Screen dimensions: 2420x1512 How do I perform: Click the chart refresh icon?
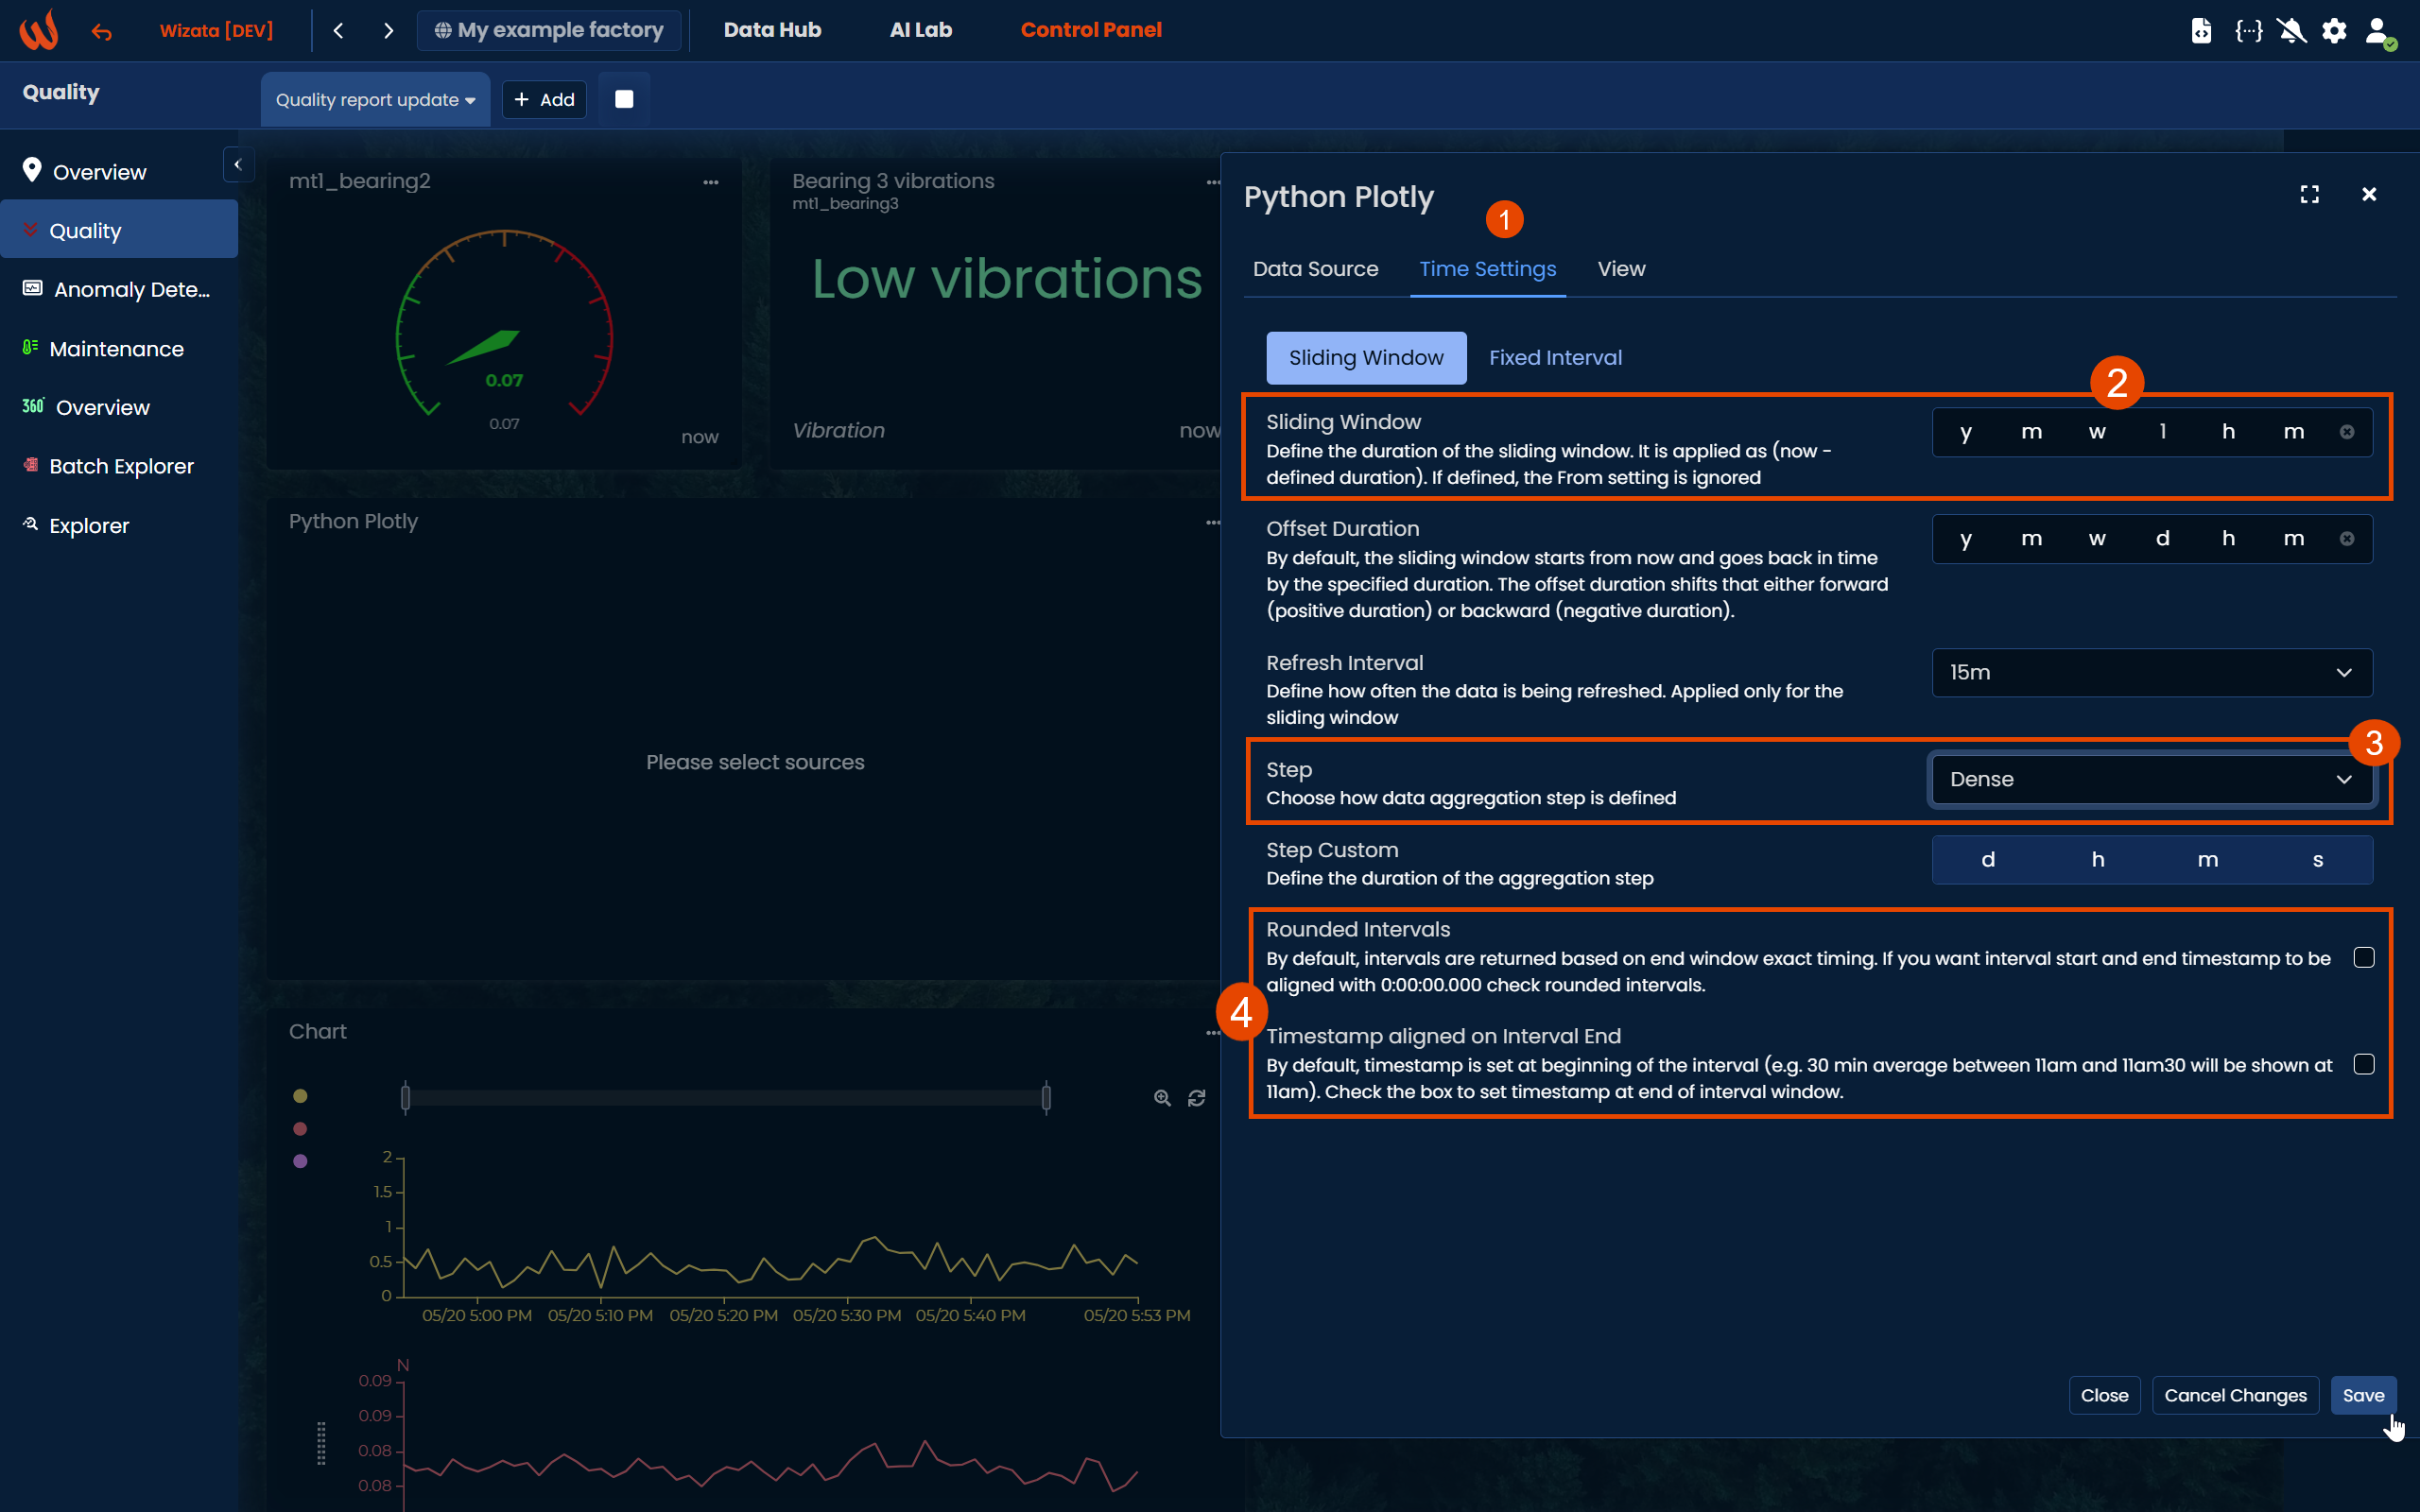pyautogui.click(x=1196, y=1098)
